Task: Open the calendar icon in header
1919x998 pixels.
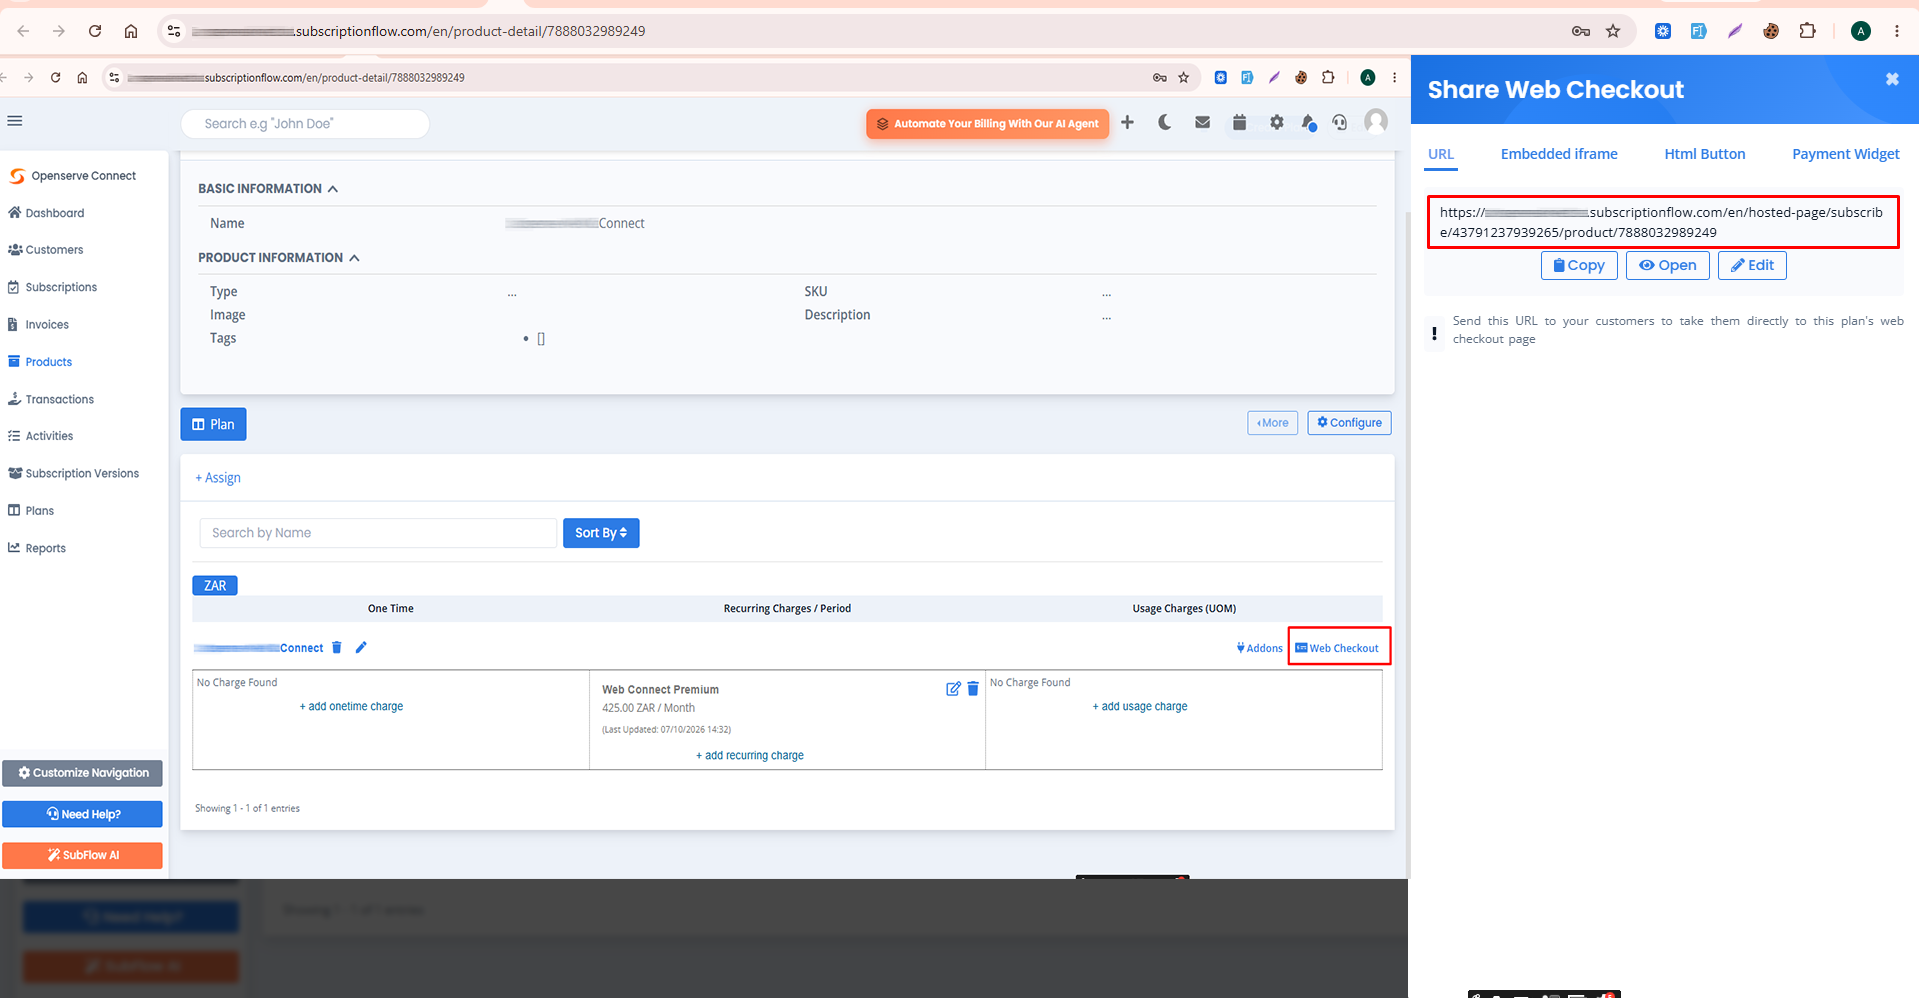Action: (1239, 122)
